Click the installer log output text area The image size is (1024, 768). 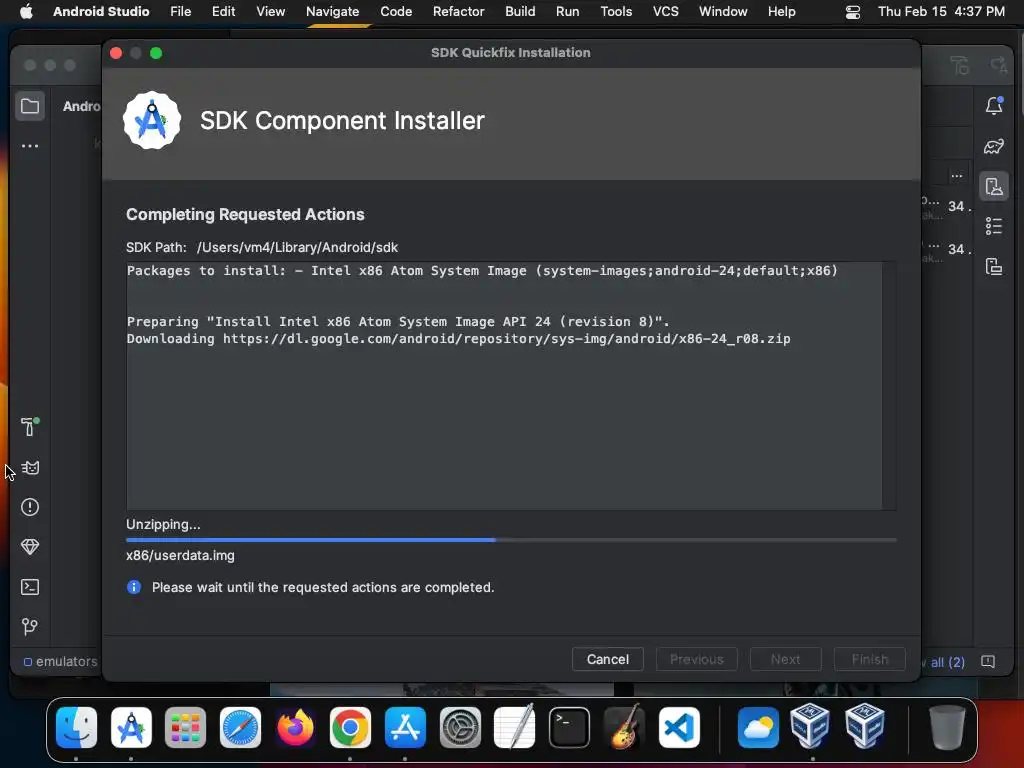(x=504, y=385)
